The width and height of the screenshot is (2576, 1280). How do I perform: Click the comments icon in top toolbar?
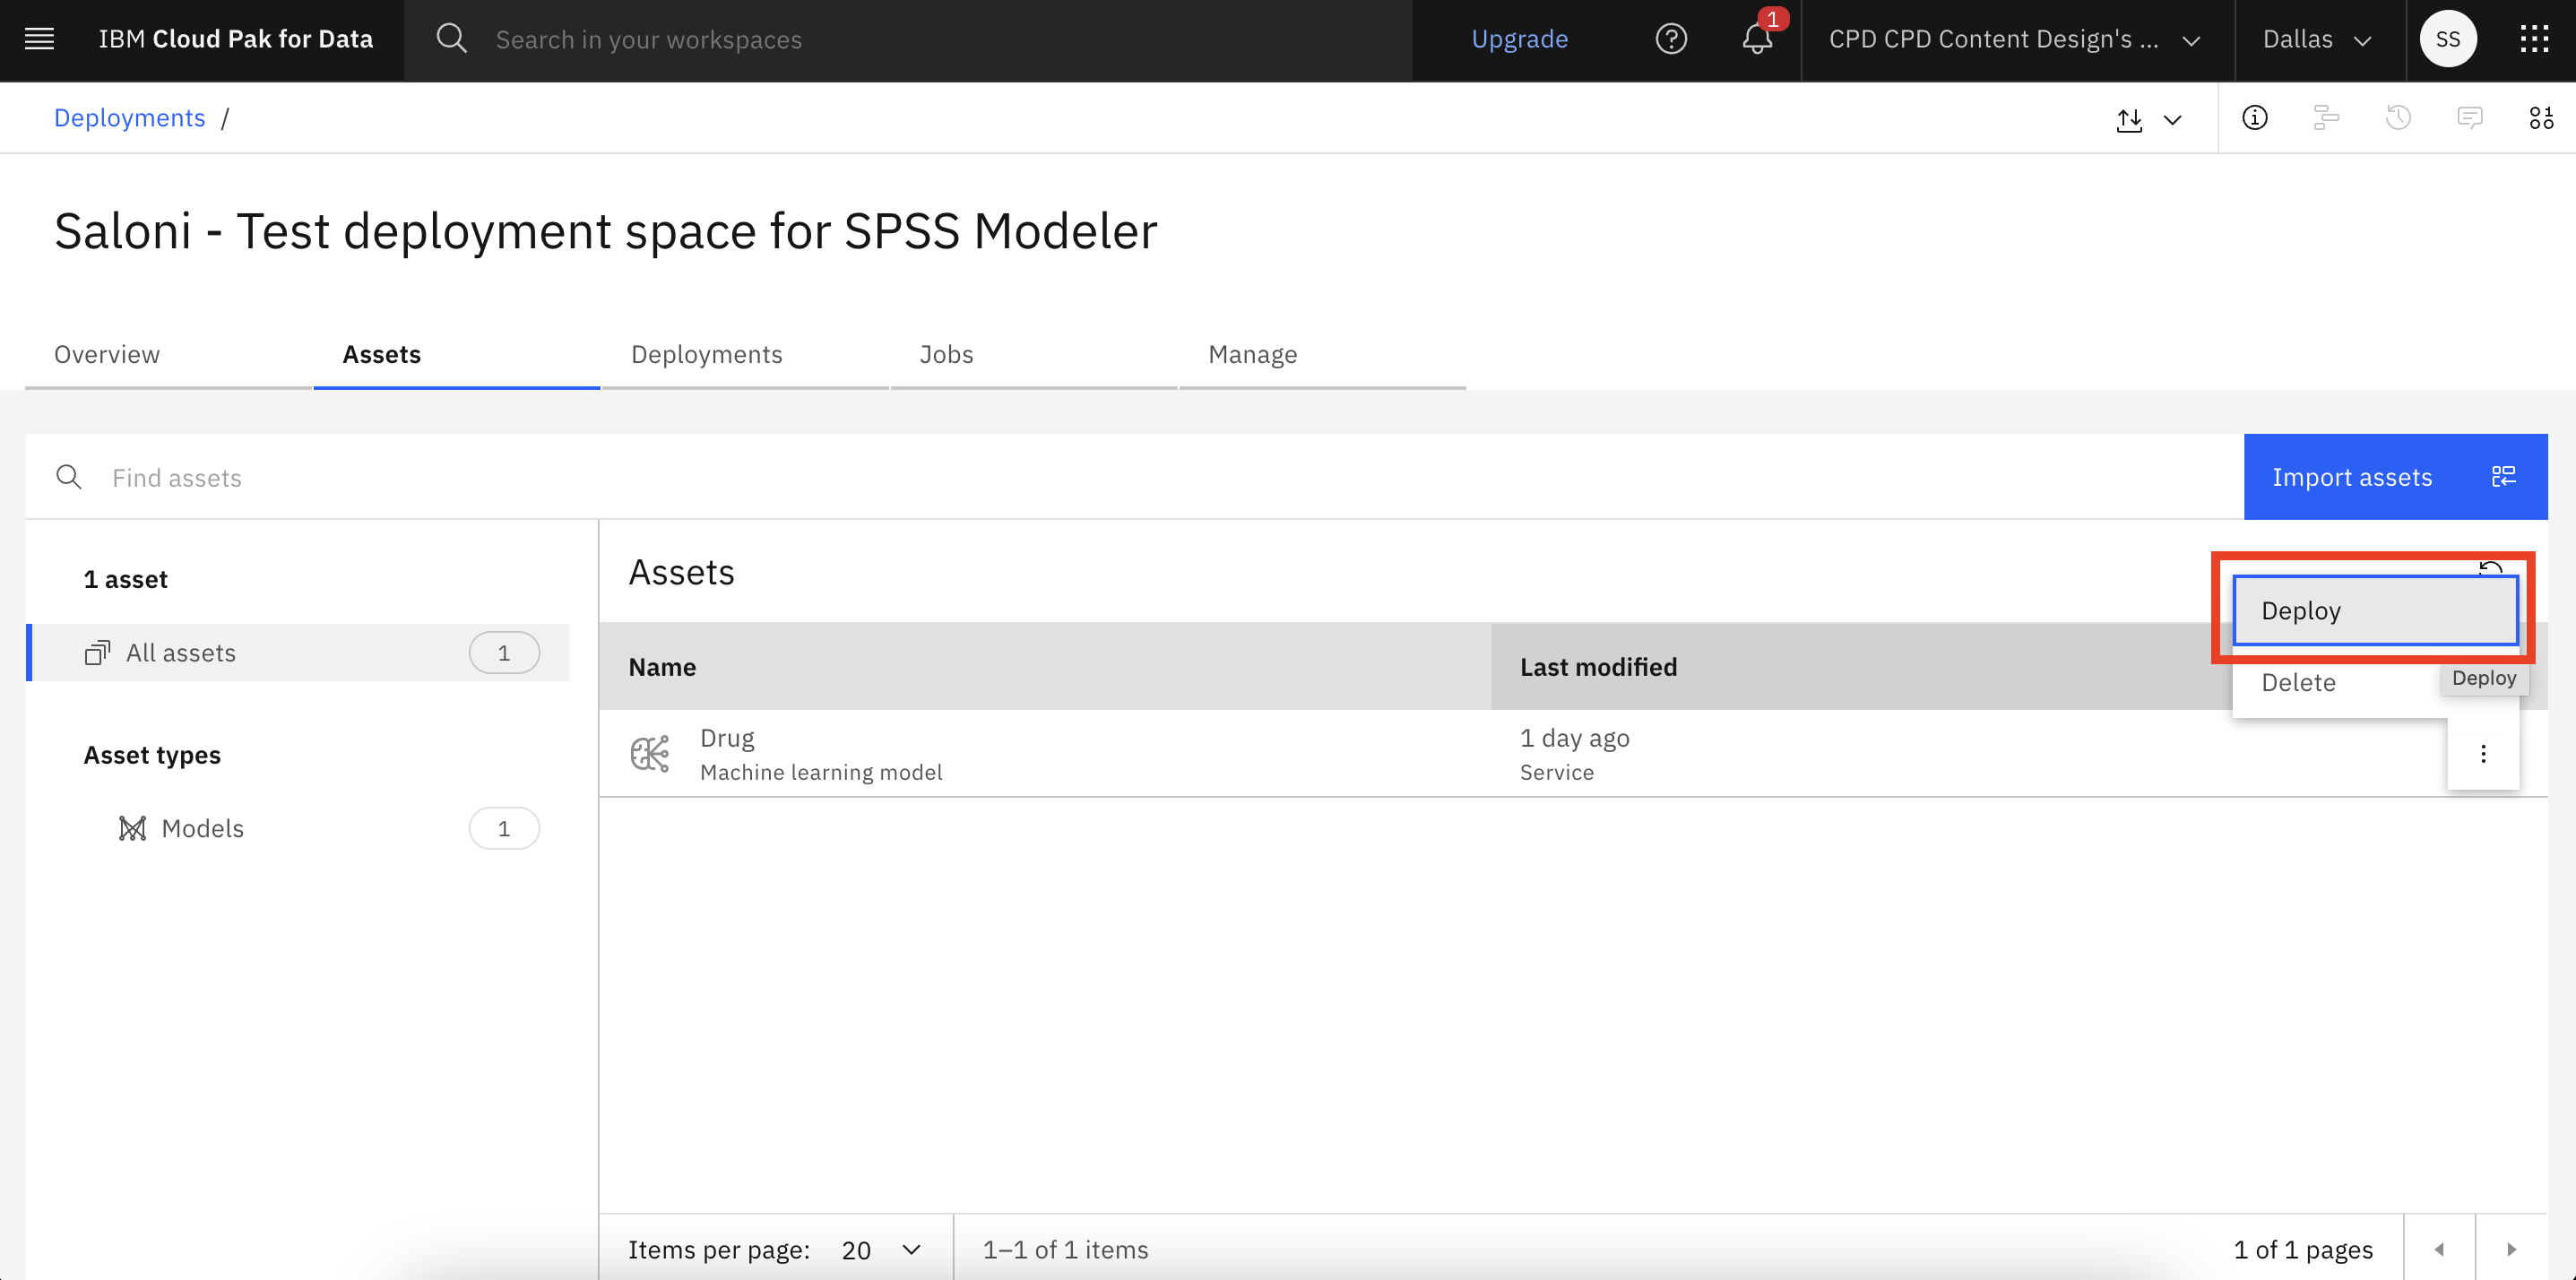2471,117
